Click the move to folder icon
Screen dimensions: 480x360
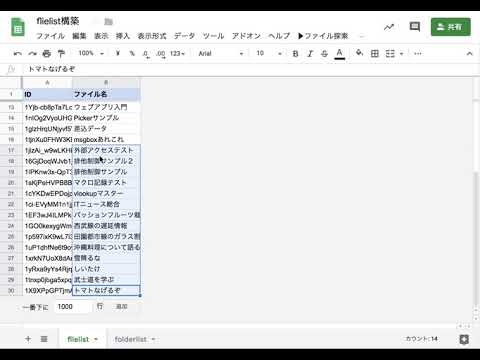pos(108,22)
